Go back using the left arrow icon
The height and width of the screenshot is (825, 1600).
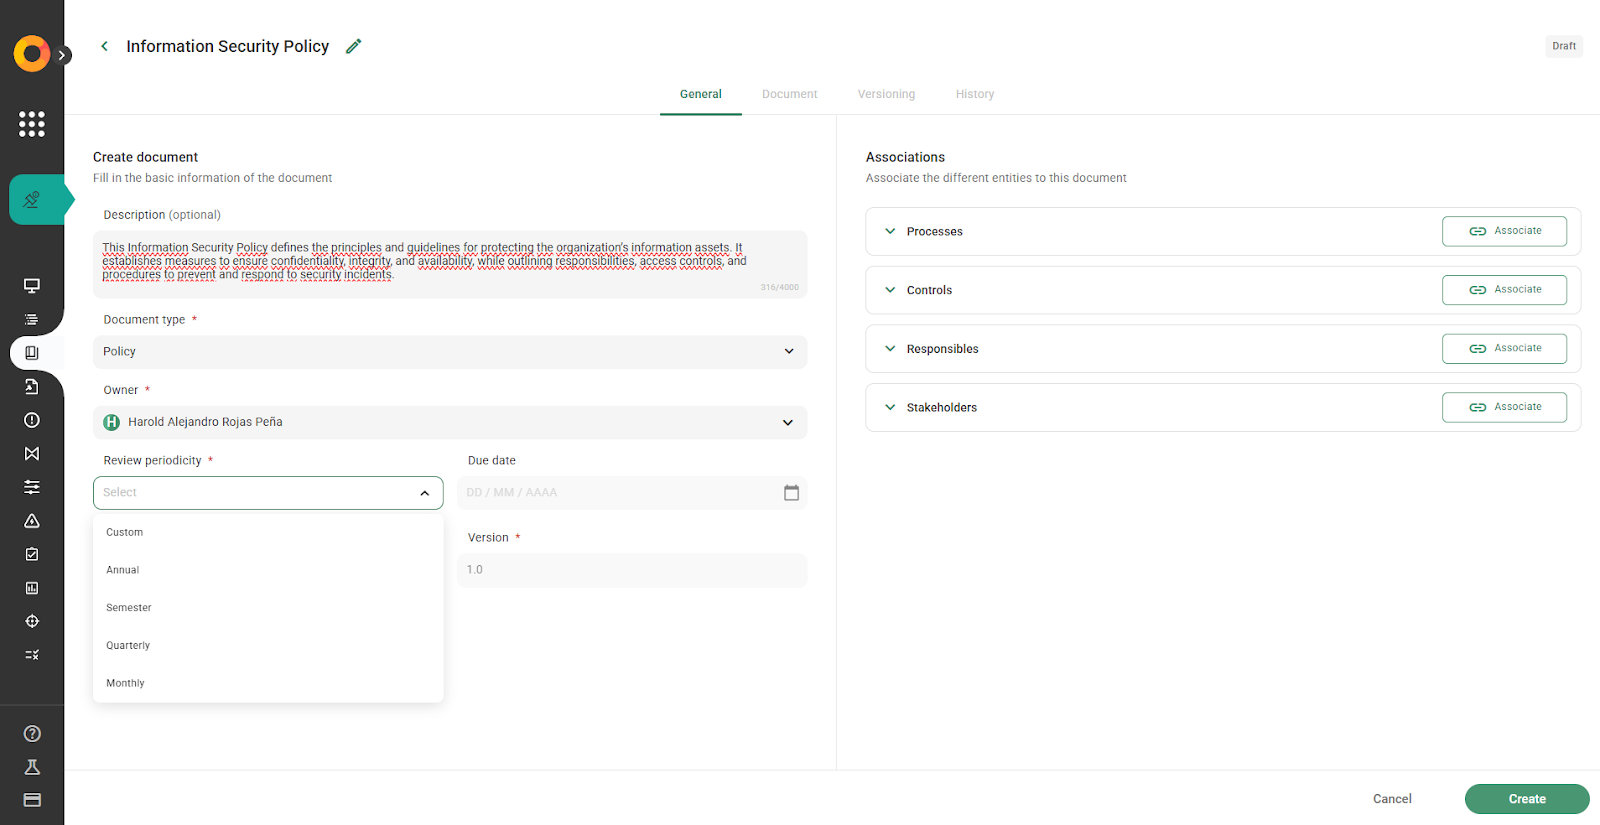[x=104, y=46]
